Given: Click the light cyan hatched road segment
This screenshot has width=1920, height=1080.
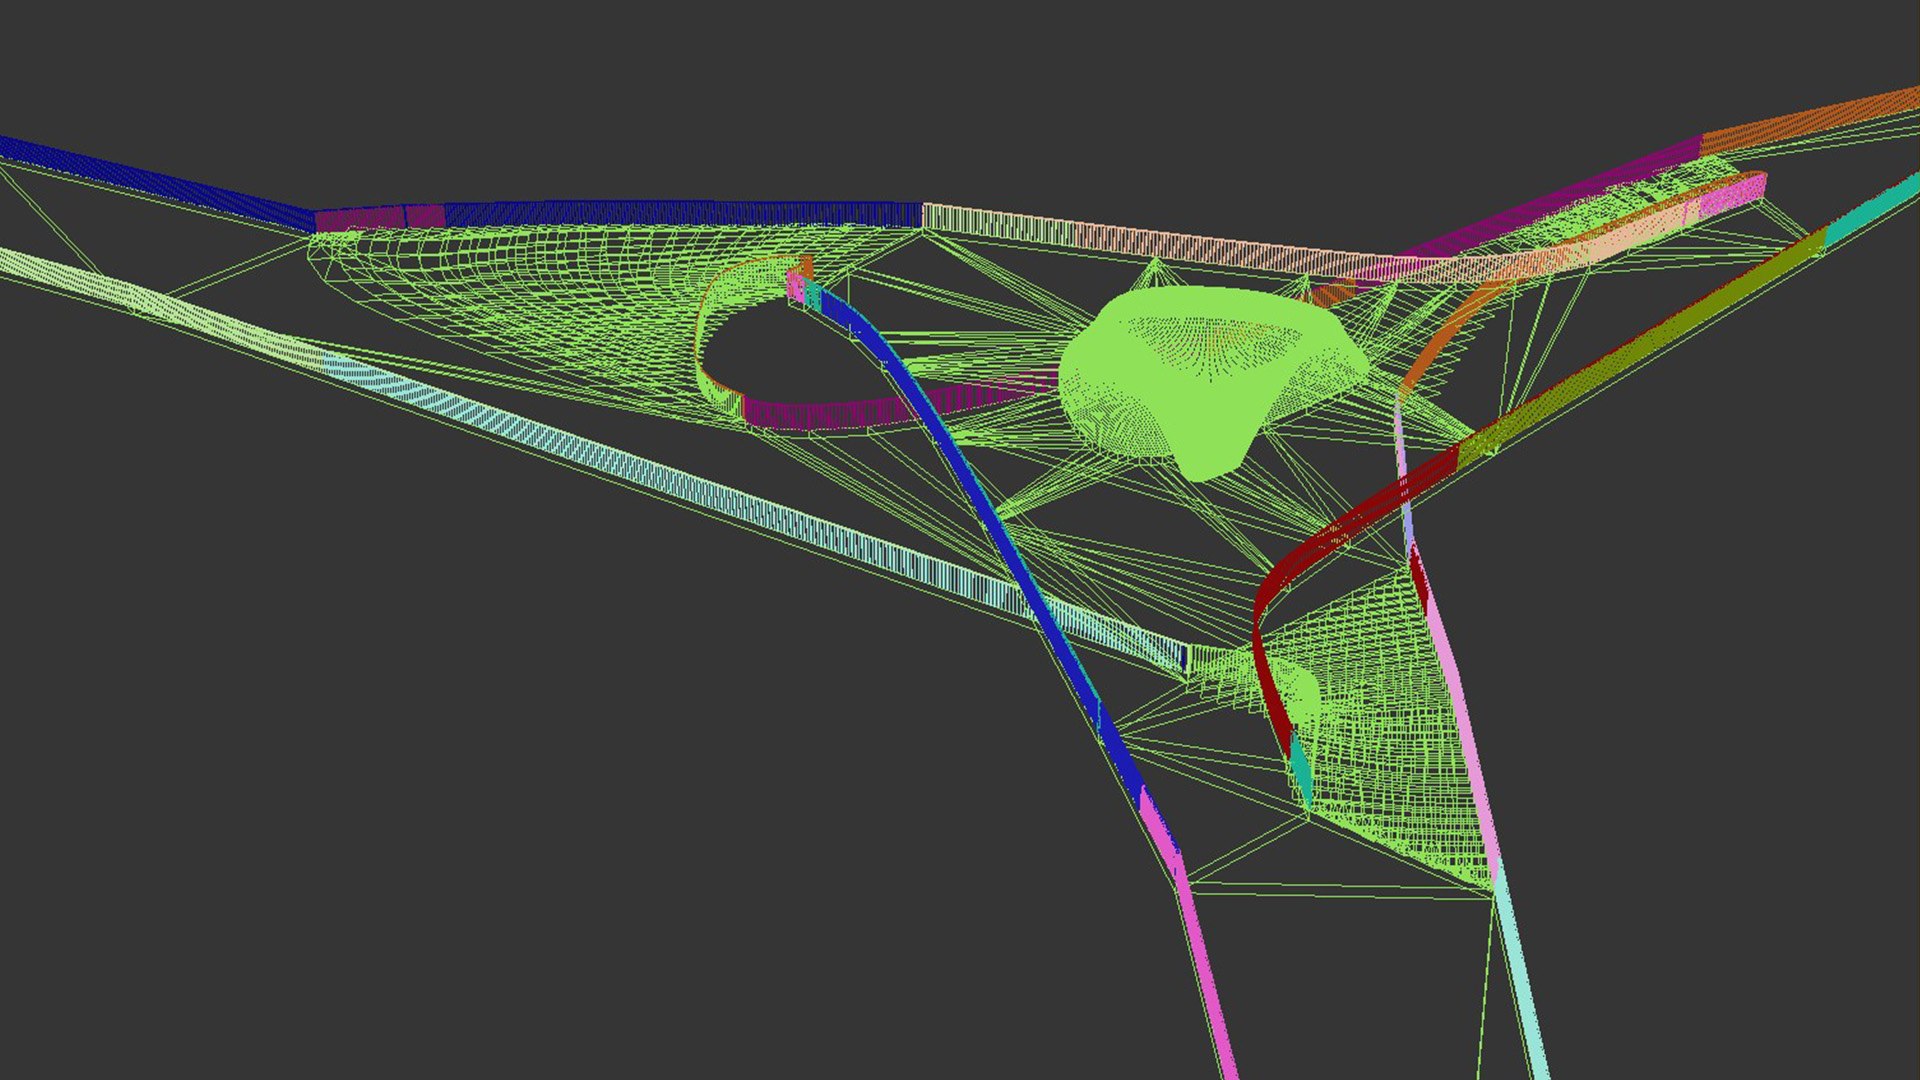Looking at the screenshot, I should pos(700,490).
